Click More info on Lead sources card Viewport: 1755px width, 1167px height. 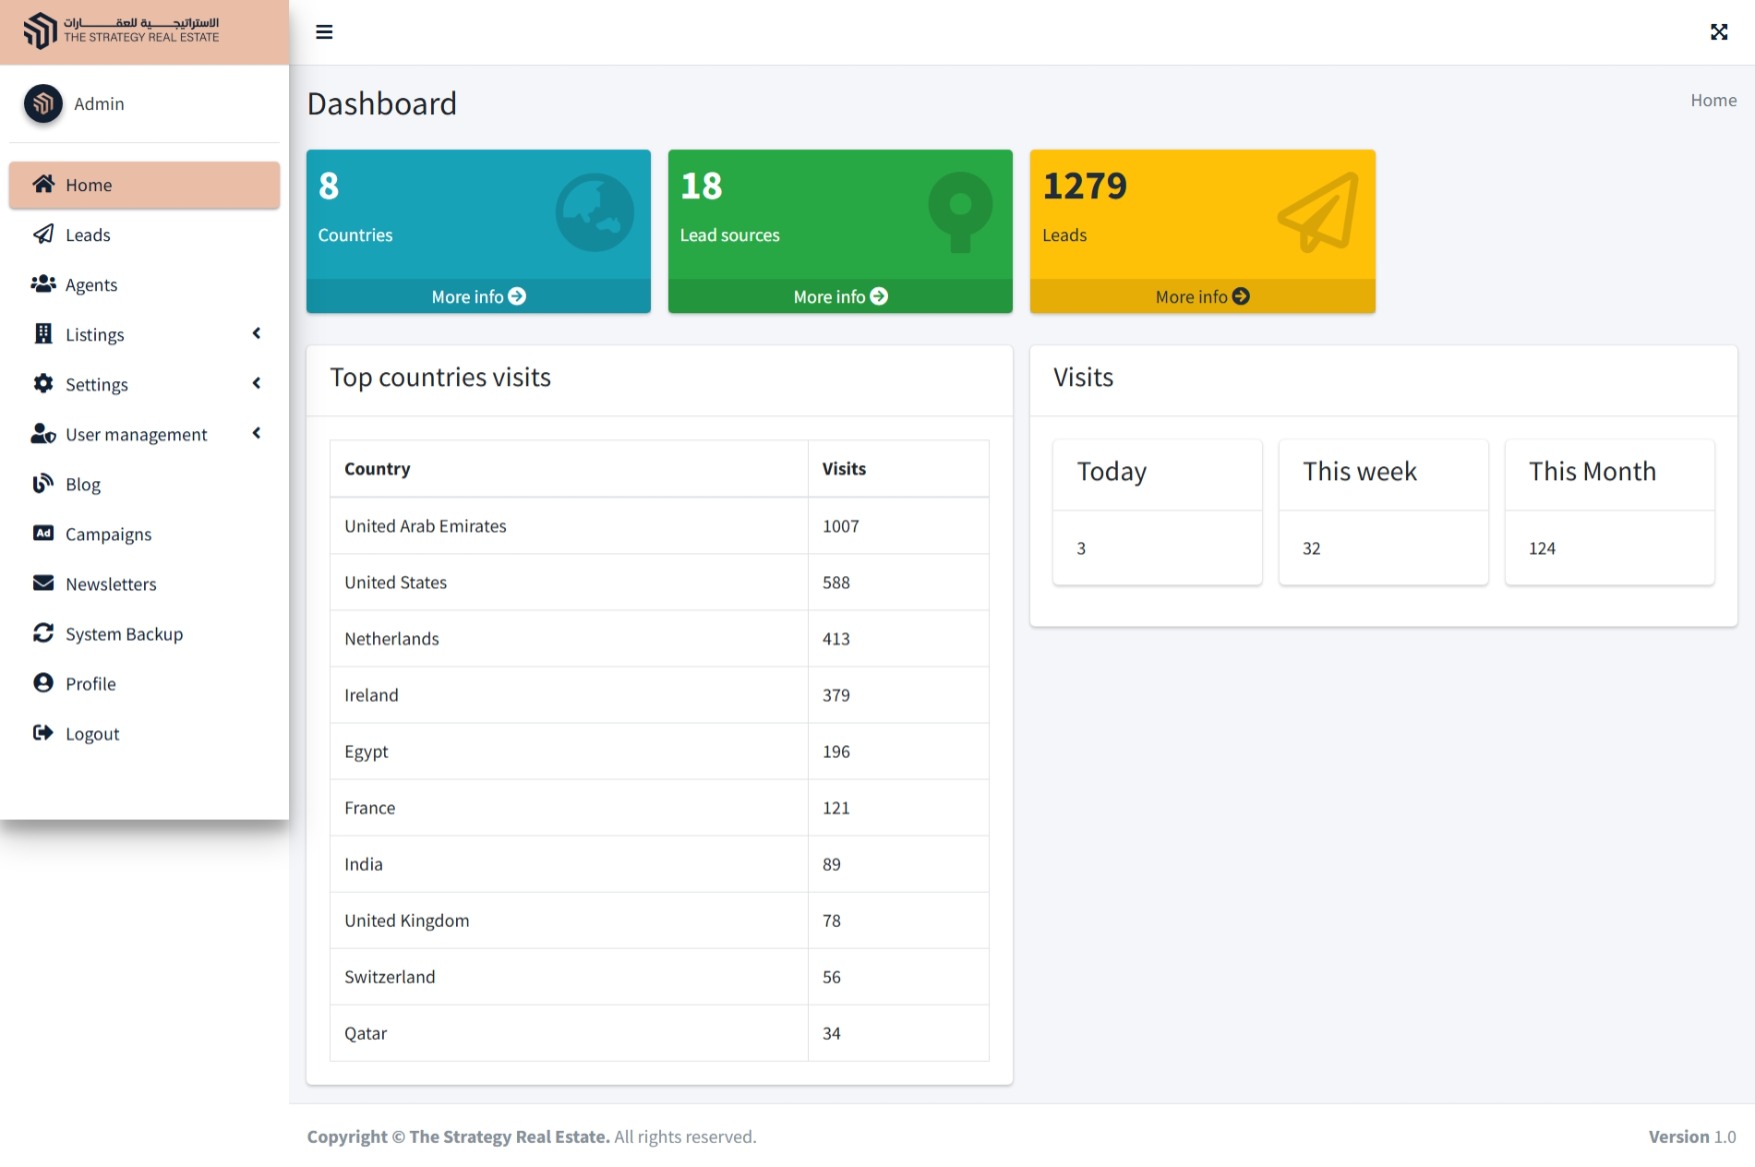coord(840,297)
